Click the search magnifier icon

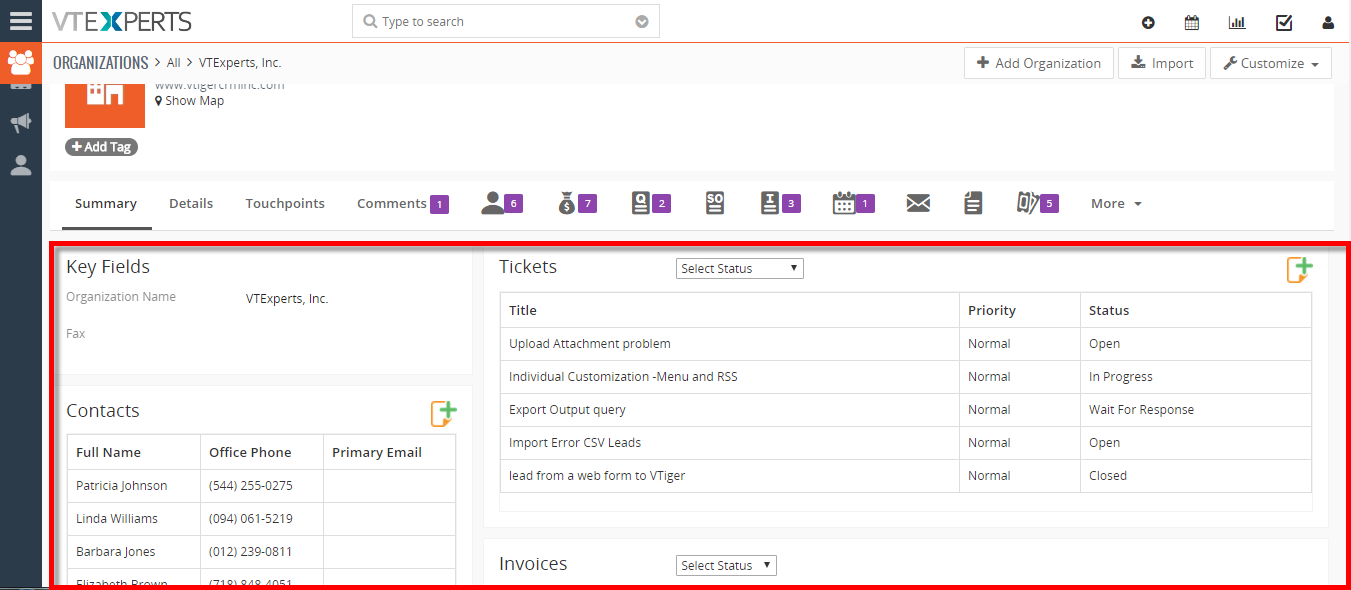[370, 22]
